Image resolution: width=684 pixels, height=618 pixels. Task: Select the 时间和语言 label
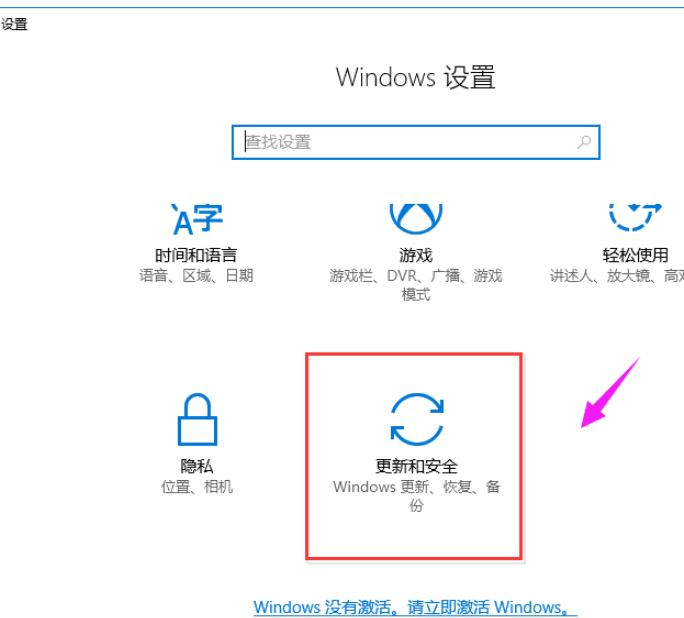[196, 255]
